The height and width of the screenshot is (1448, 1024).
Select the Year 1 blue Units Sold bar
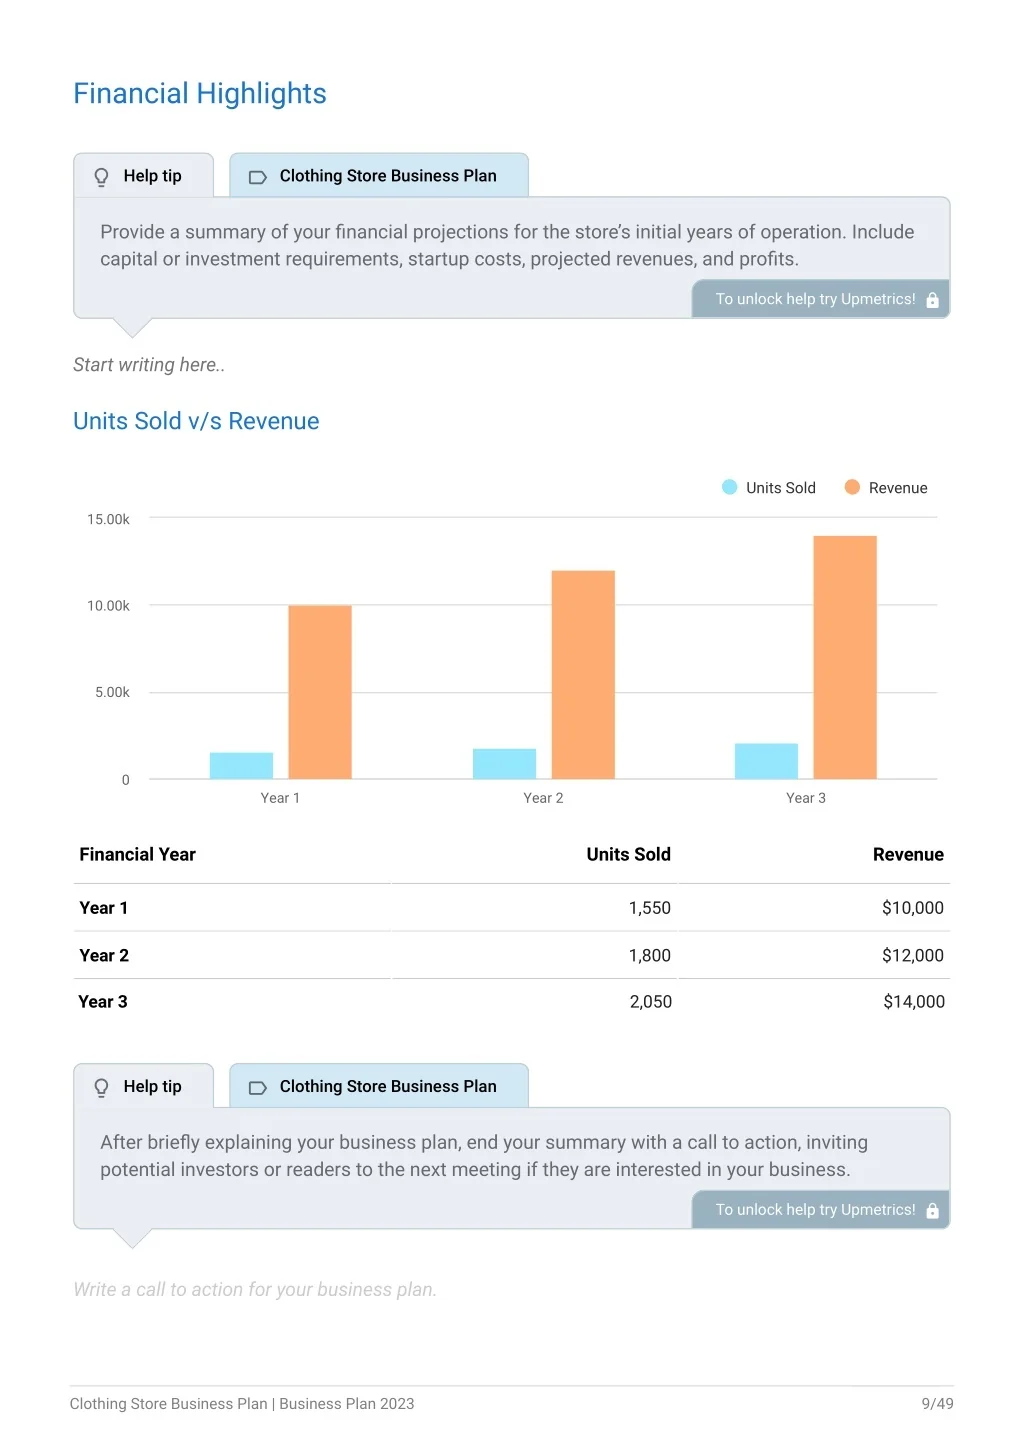click(241, 766)
